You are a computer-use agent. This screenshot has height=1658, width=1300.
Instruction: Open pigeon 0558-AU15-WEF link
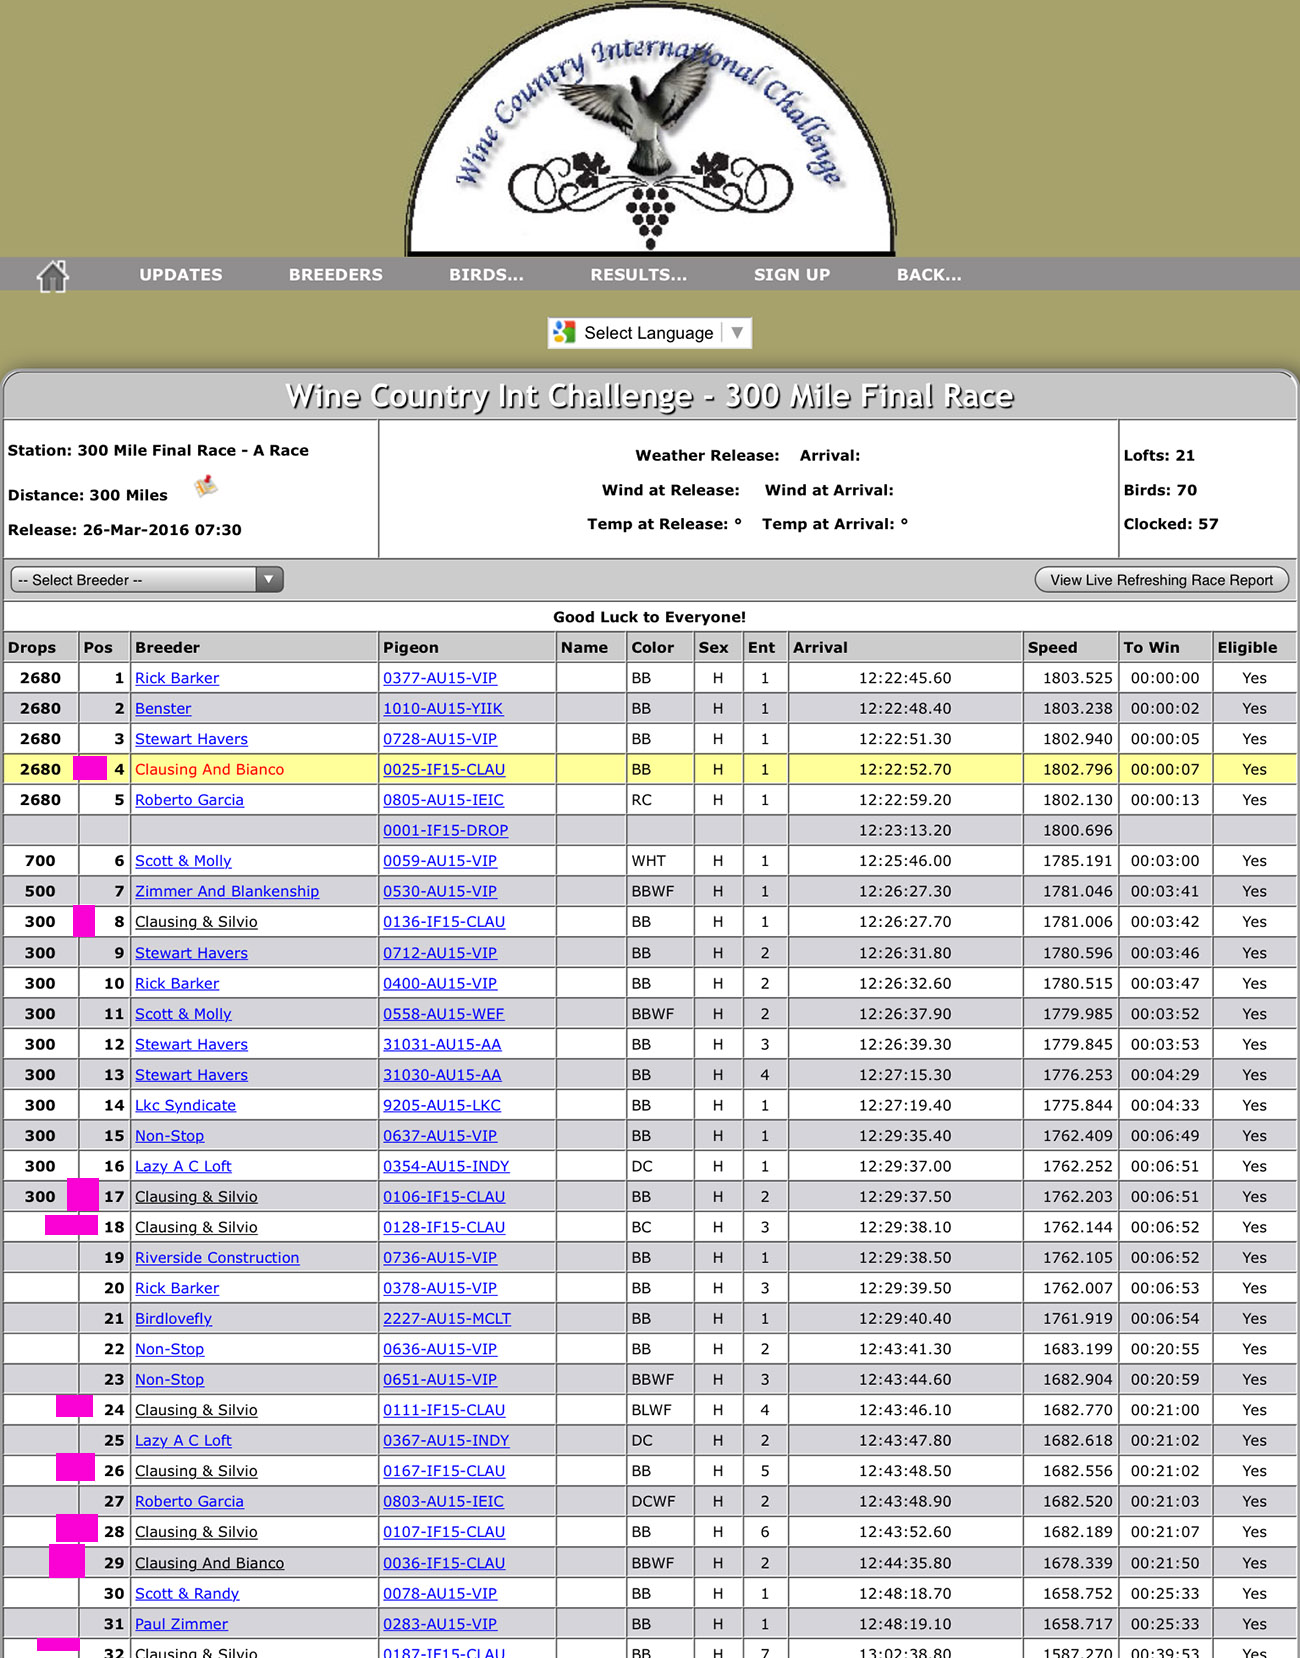coord(443,1013)
